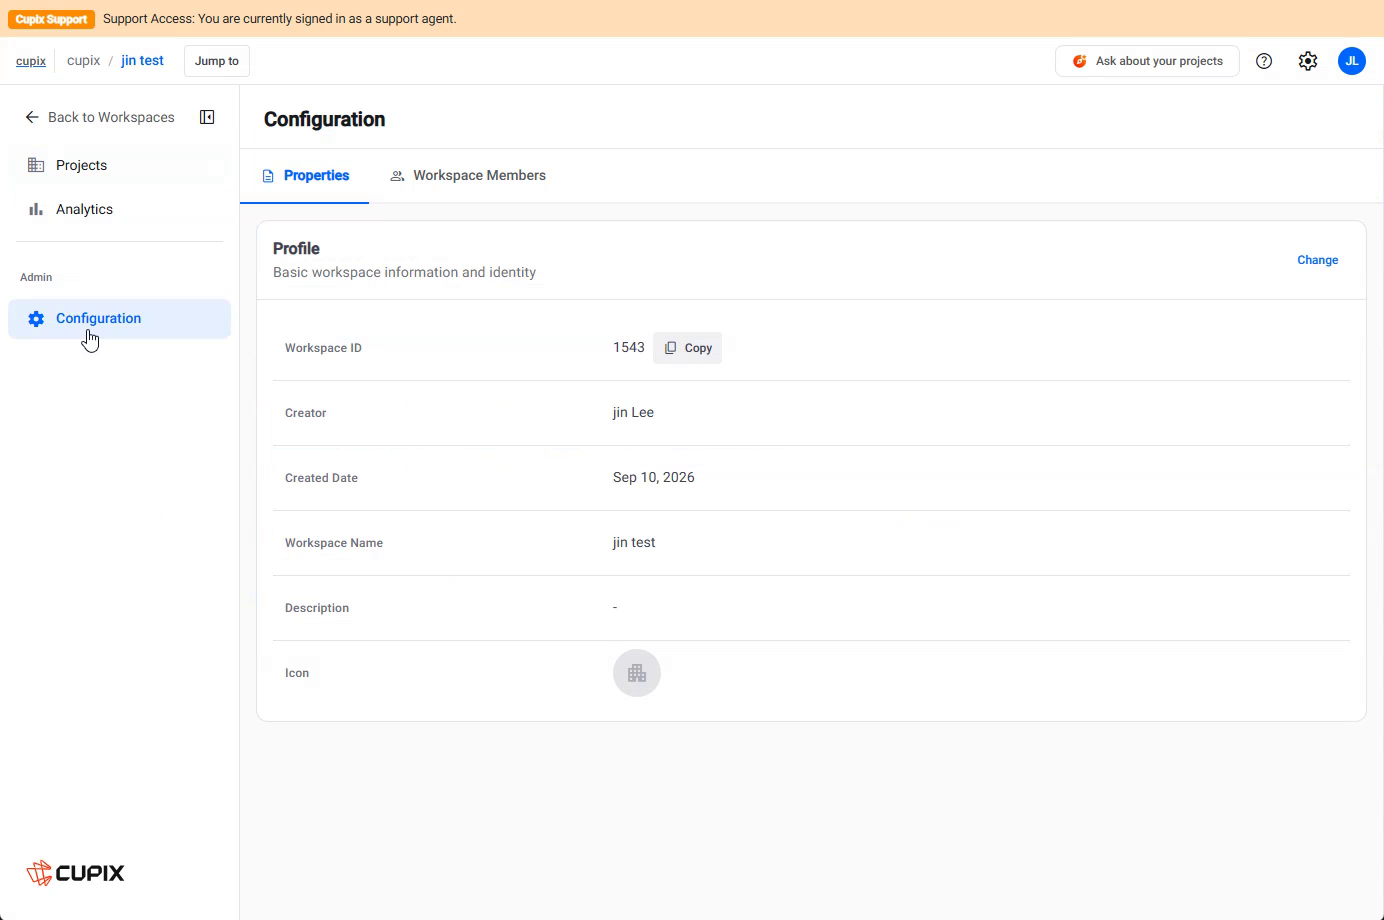Click the Configuration page heading
Screen dimensions: 1384x920
click(x=325, y=119)
